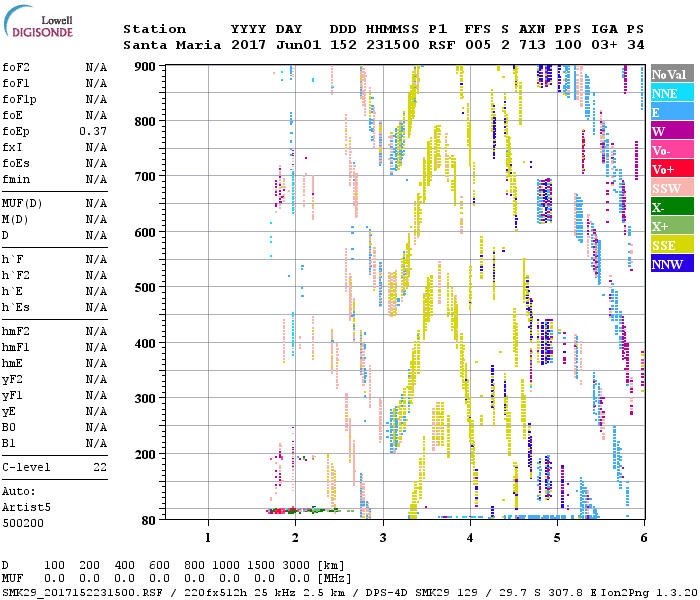
Task: Select the SSW salmon legend swatch
Action: click(x=672, y=188)
